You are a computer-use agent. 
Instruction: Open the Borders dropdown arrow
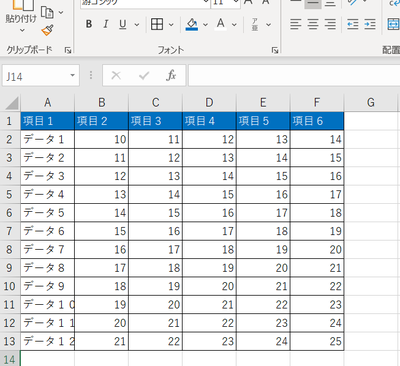[x=171, y=25]
